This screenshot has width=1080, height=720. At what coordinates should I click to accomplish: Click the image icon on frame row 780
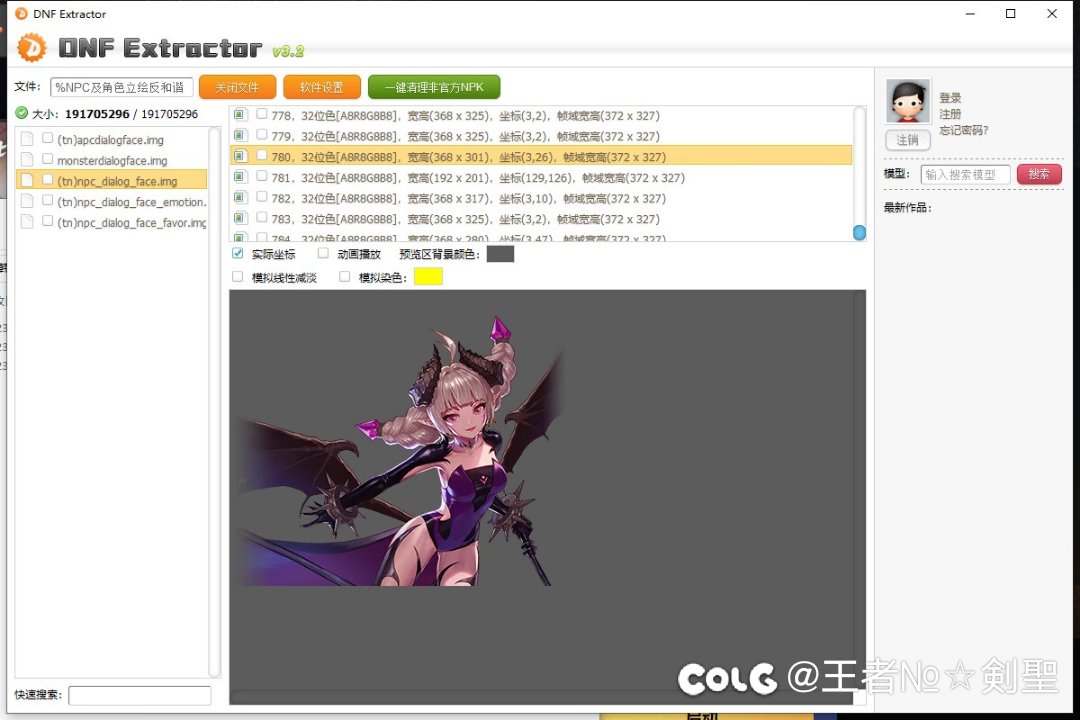click(239, 156)
